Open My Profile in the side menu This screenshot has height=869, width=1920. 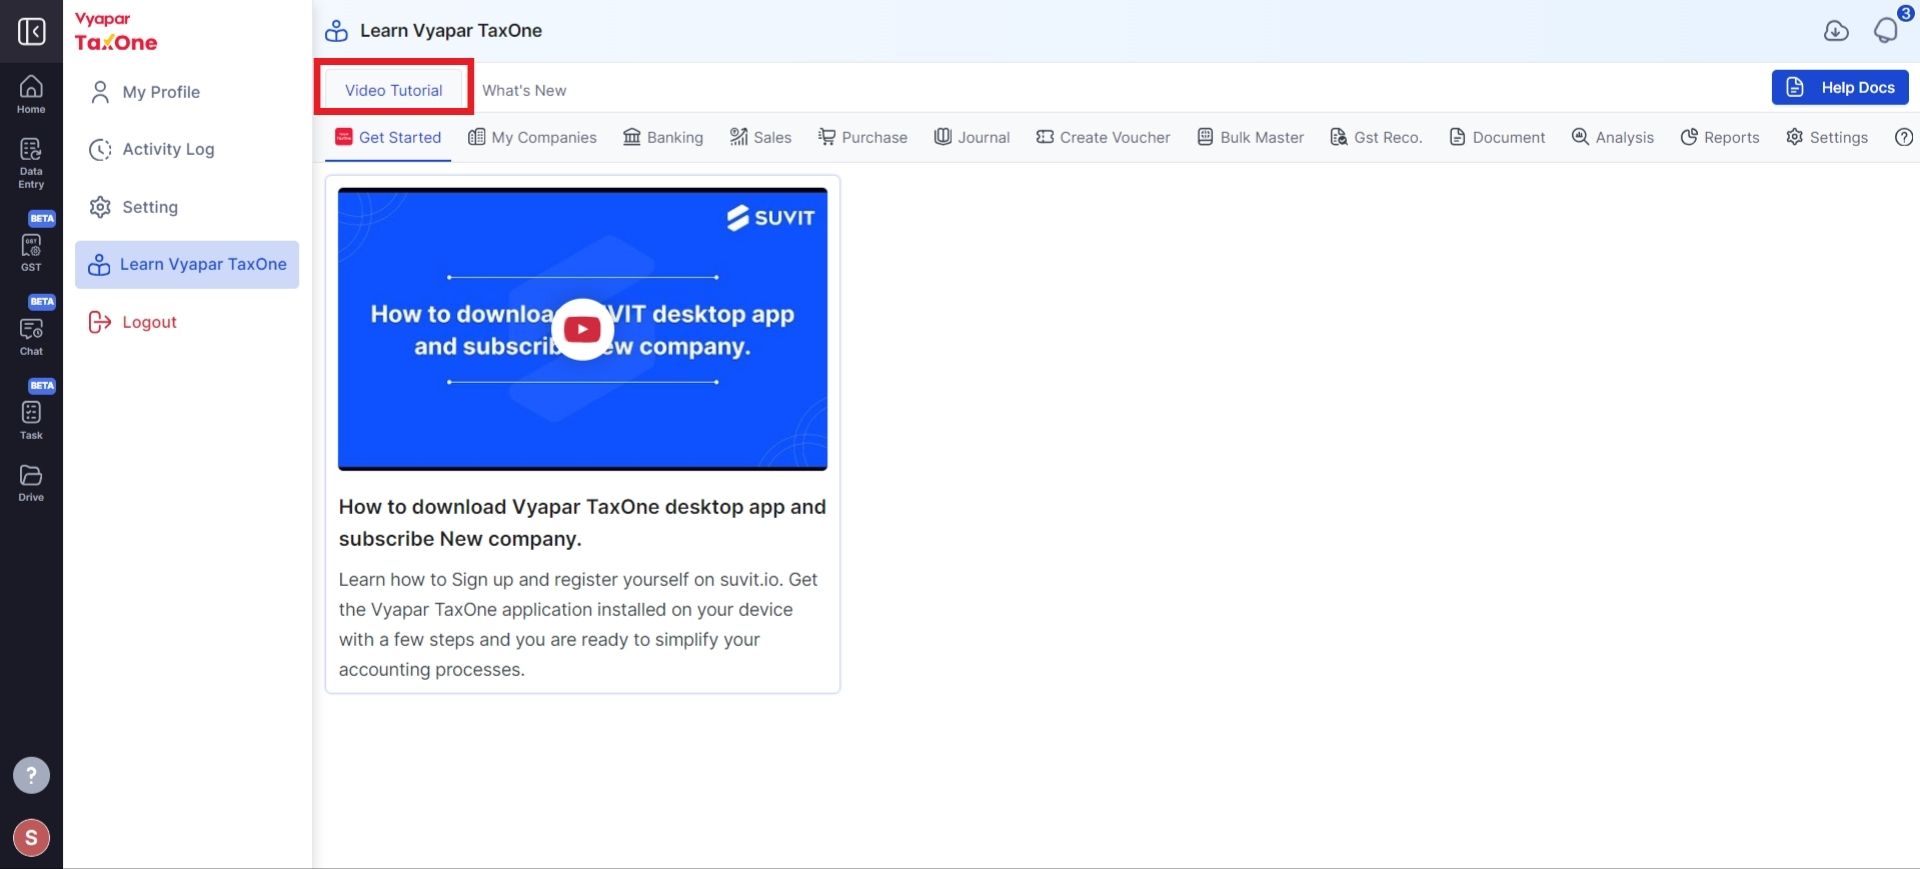tap(186, 92)
